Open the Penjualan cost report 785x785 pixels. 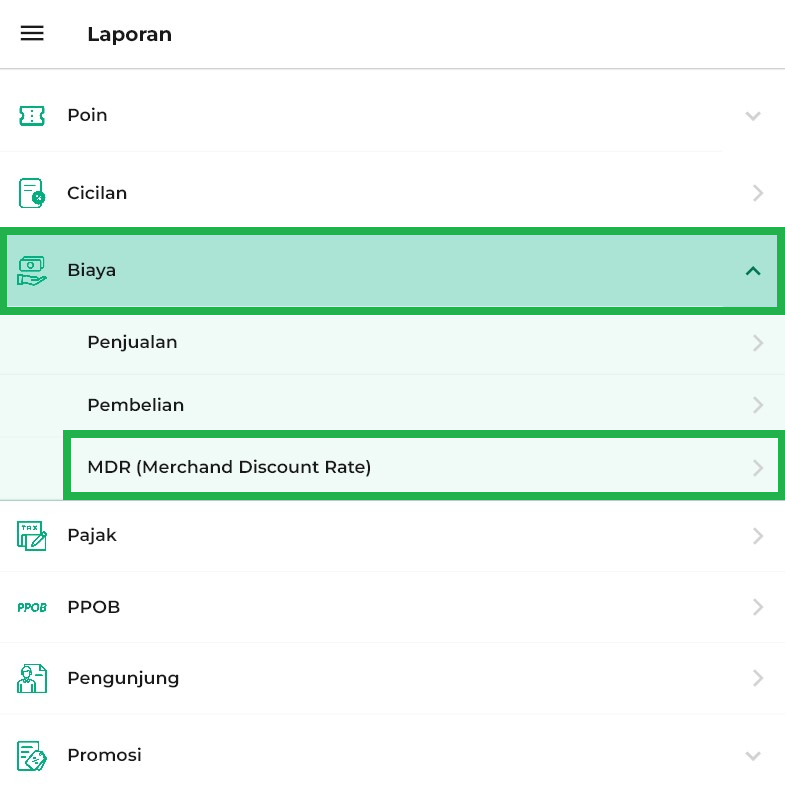[x=132, y=342]
